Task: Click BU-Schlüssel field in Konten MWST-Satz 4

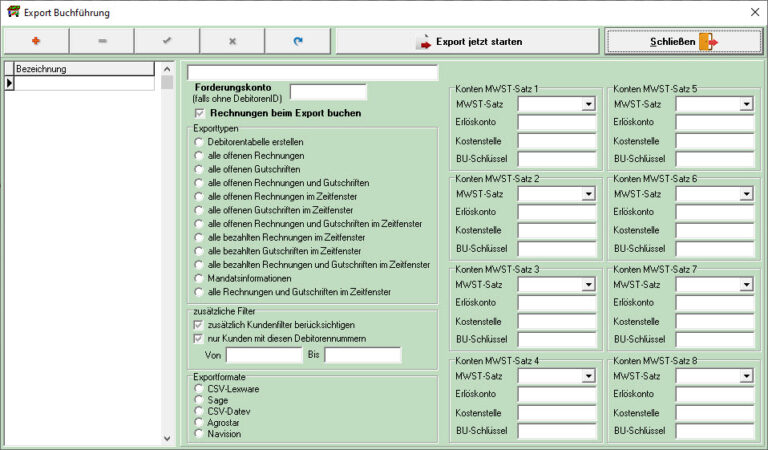Action: tap(557, 431)
